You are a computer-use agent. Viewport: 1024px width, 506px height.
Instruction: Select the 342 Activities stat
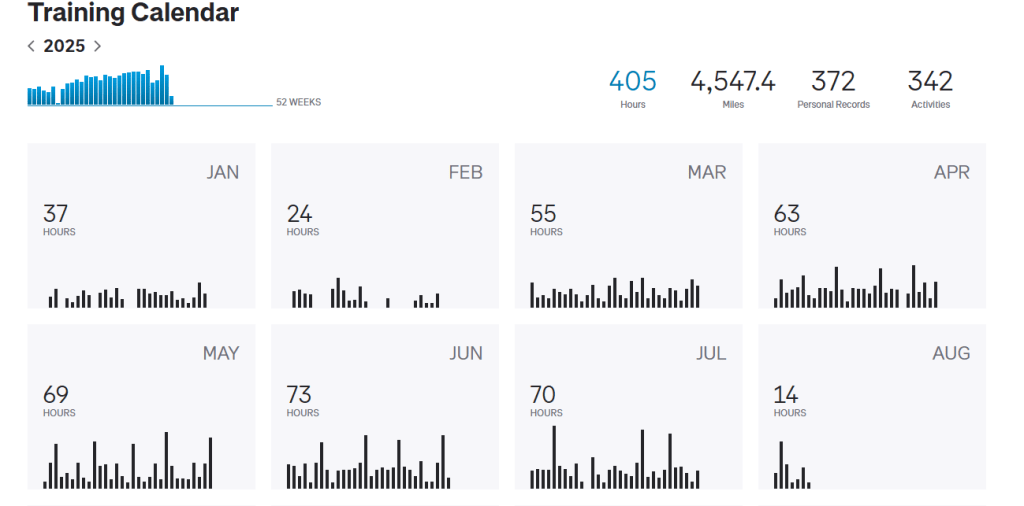(930, 88)
